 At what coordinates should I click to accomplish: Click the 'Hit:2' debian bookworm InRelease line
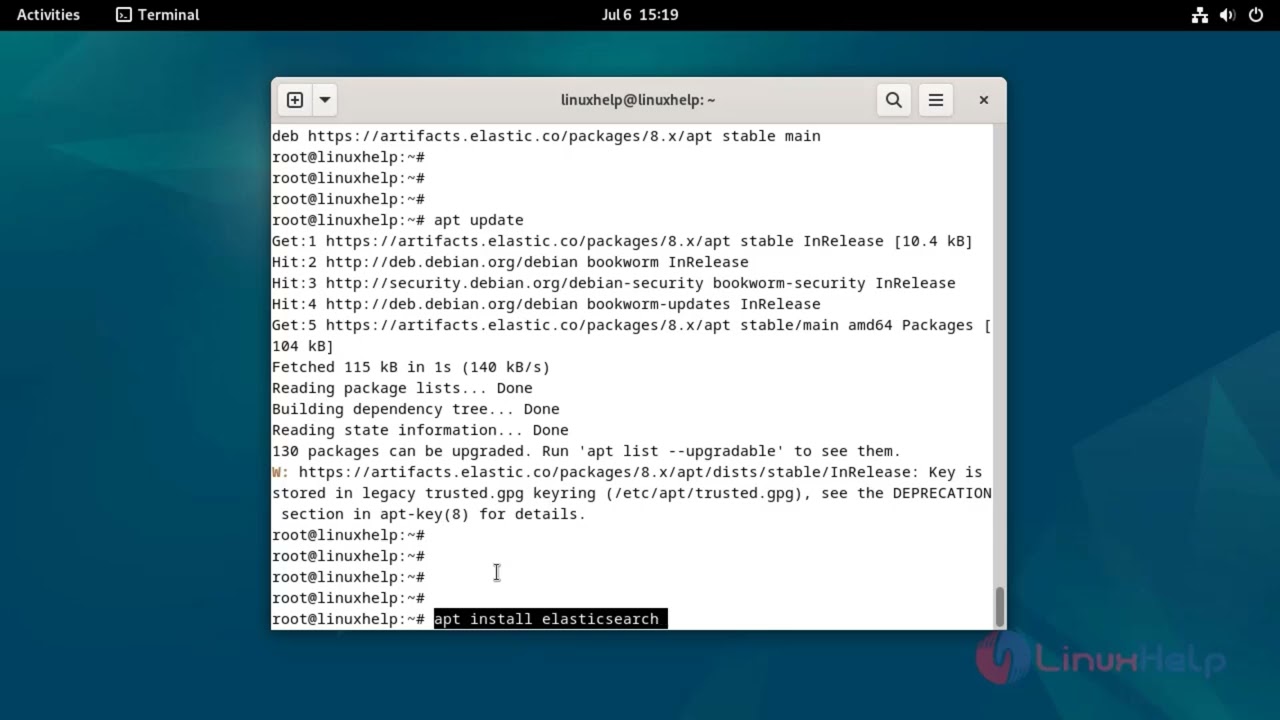point(510,262)
